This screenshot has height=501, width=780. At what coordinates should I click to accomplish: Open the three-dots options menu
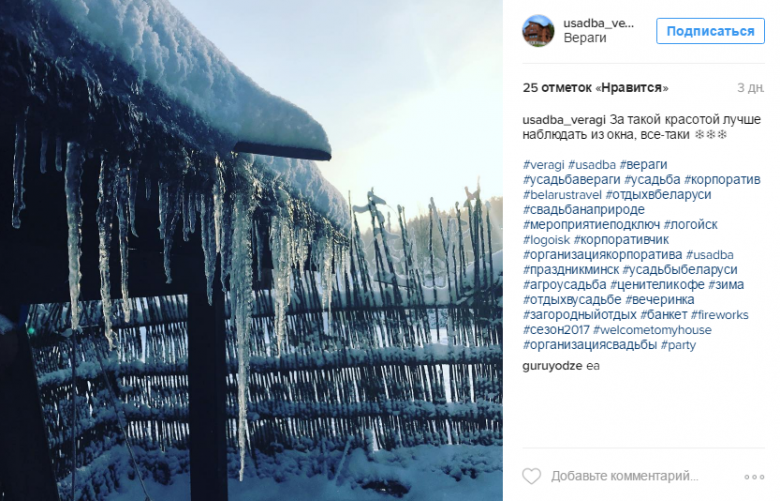(754, 477)
